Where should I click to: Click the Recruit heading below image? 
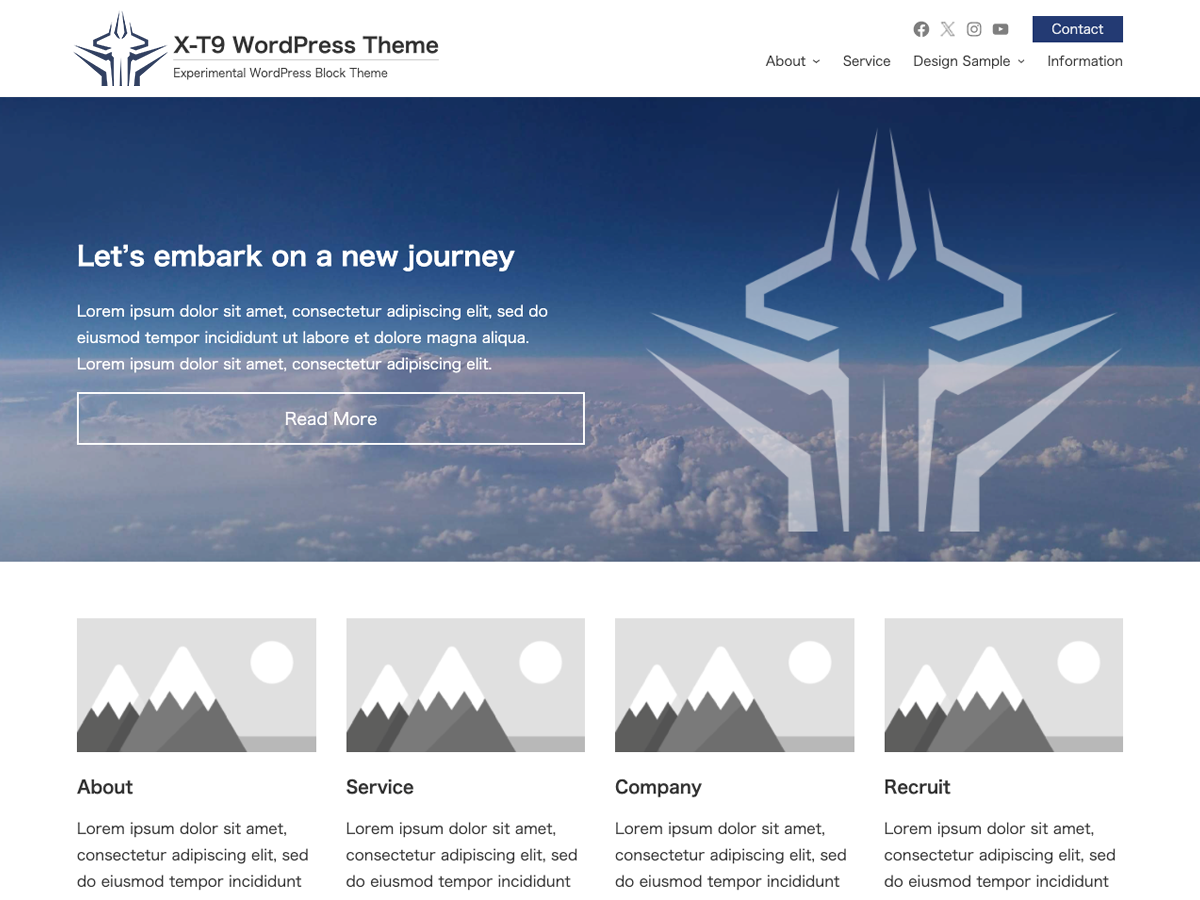point(917,787)
